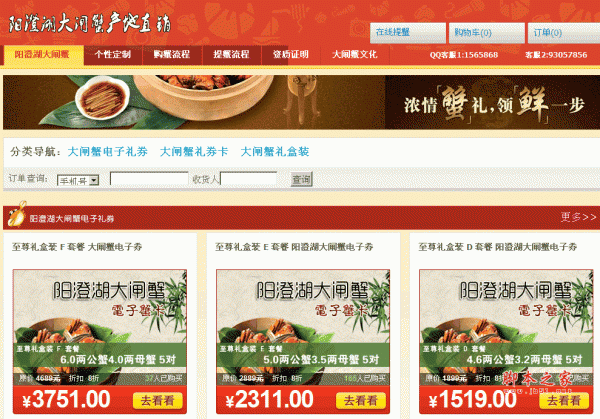Click the 更多>> link
Image resolution: width=600 pixels, height=419 pixels.
pyautogui.click(x=578, y=217)
